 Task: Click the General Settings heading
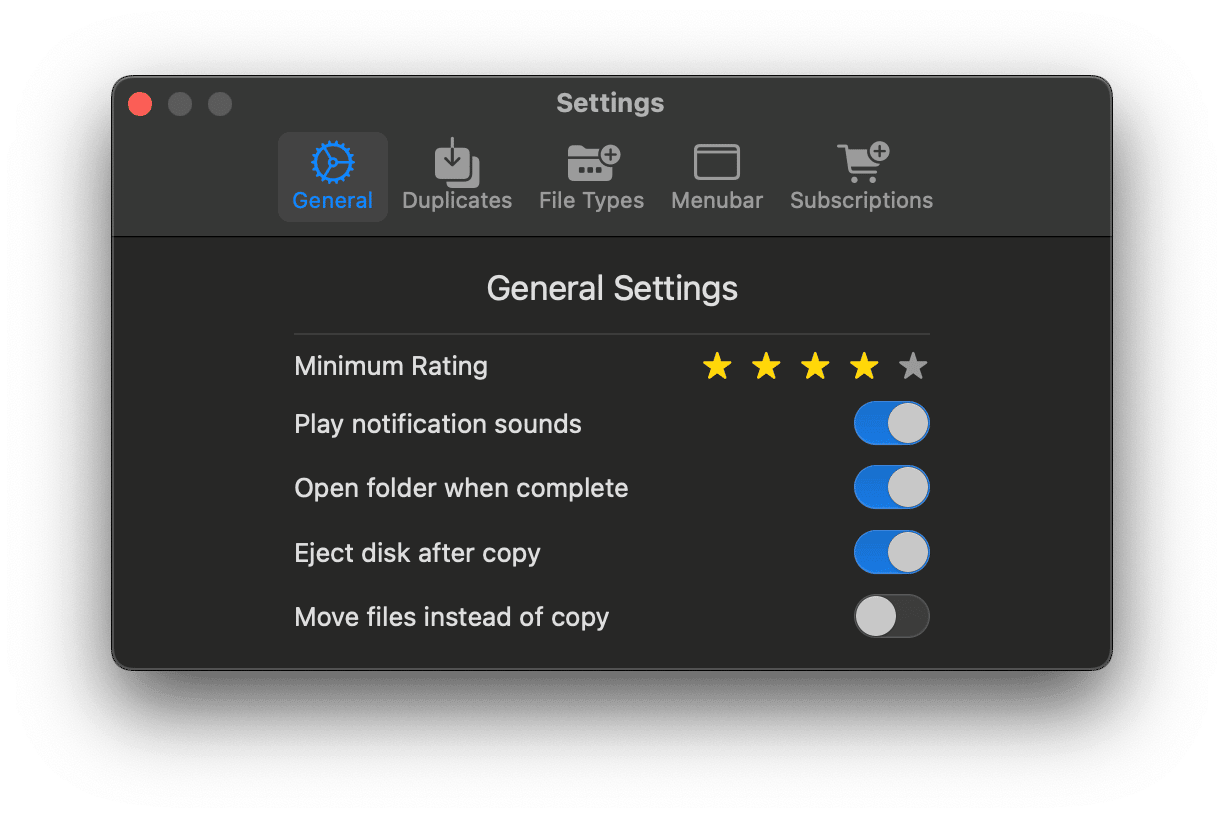click(611, 288)
